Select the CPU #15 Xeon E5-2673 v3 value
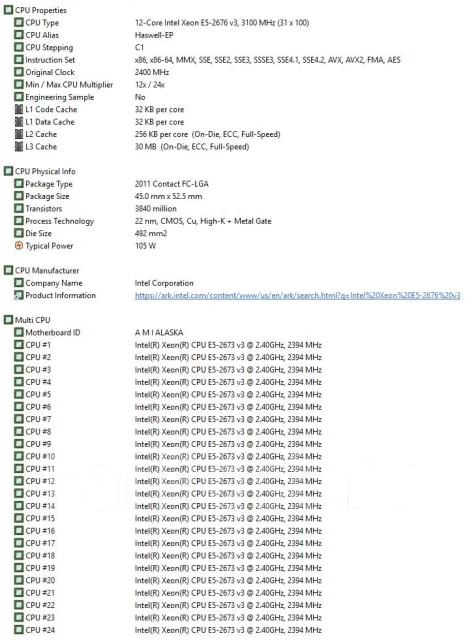The height and width of the screenshot is (640, 465). pyautogui.click(x=228, y=518)
